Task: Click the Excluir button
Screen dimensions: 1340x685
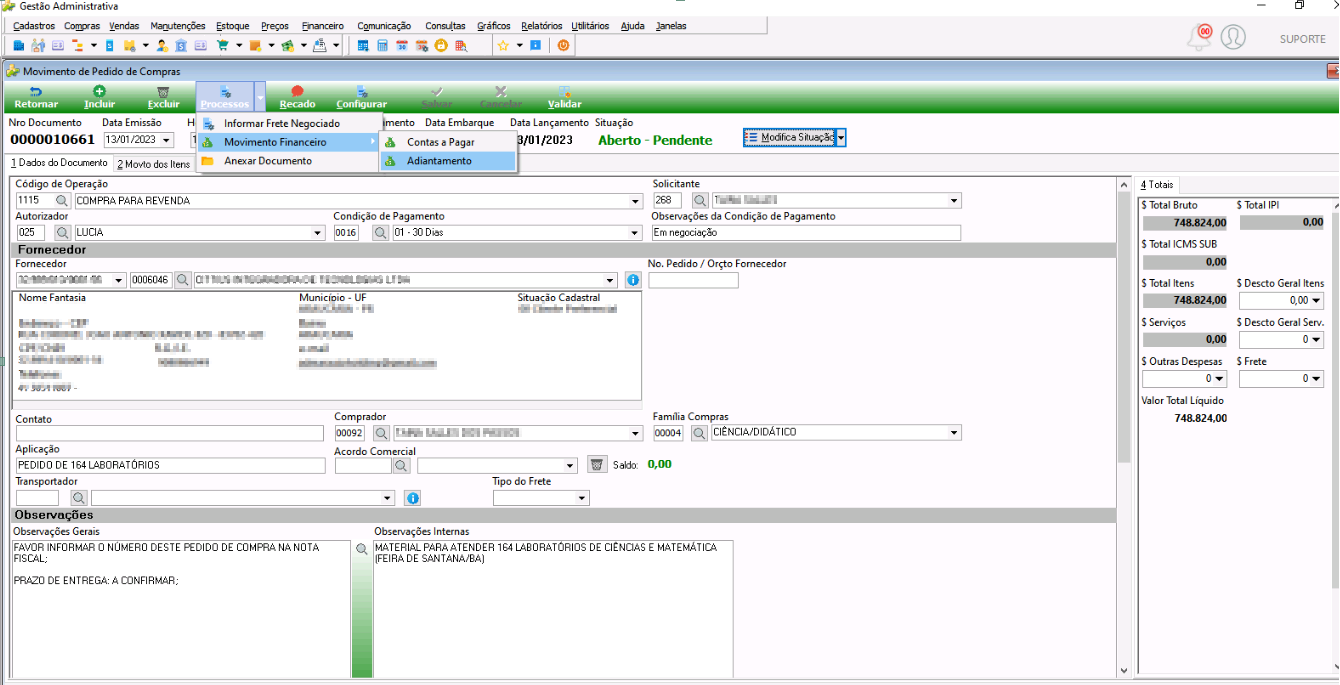Action: pos(164,97)
